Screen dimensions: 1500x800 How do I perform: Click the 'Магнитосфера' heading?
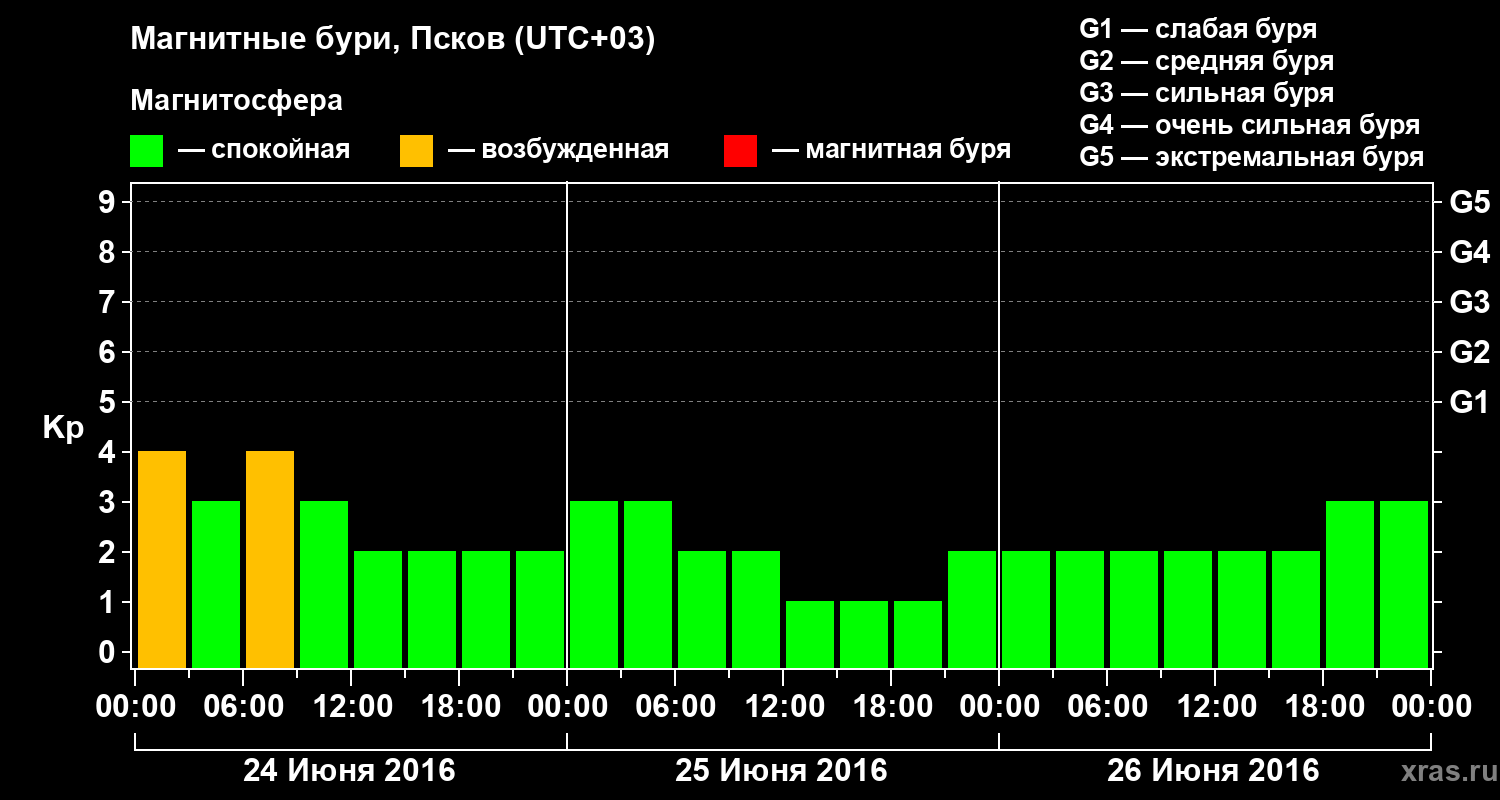pyautogui.click(x=236, y=101)
